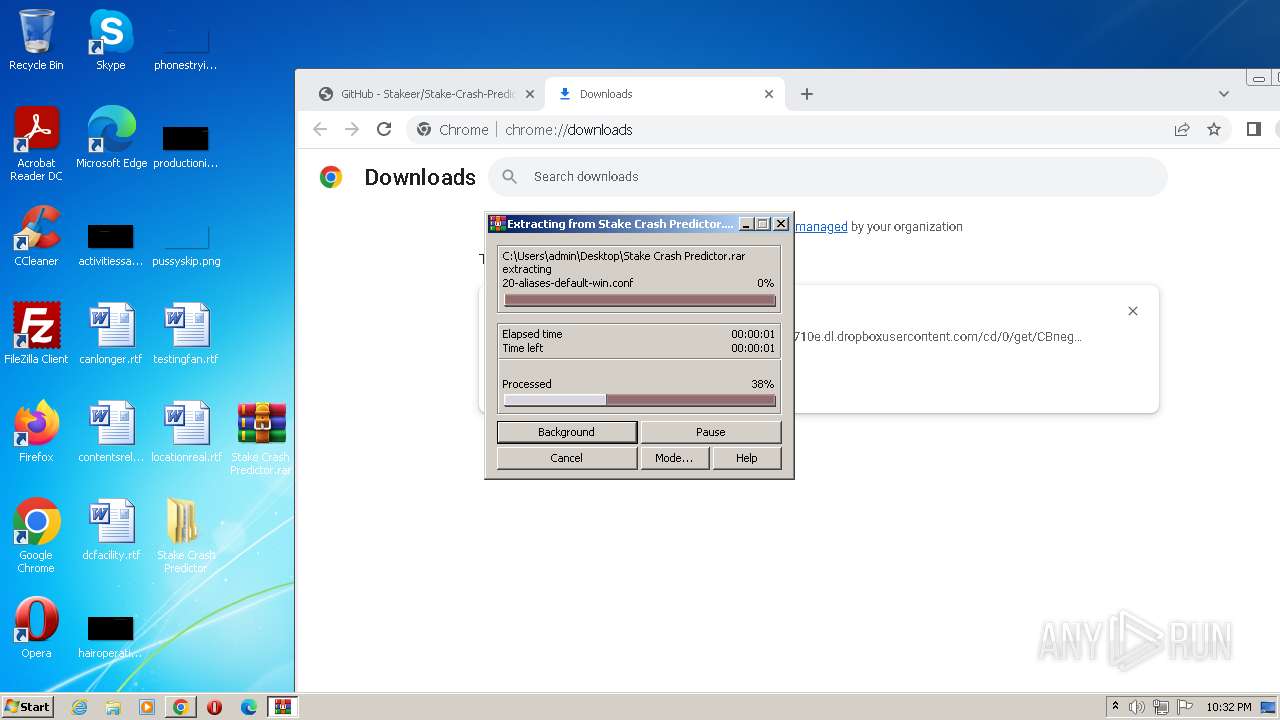Open Edge from the taskbar
1280x720 pixels.
pos(249,707)
